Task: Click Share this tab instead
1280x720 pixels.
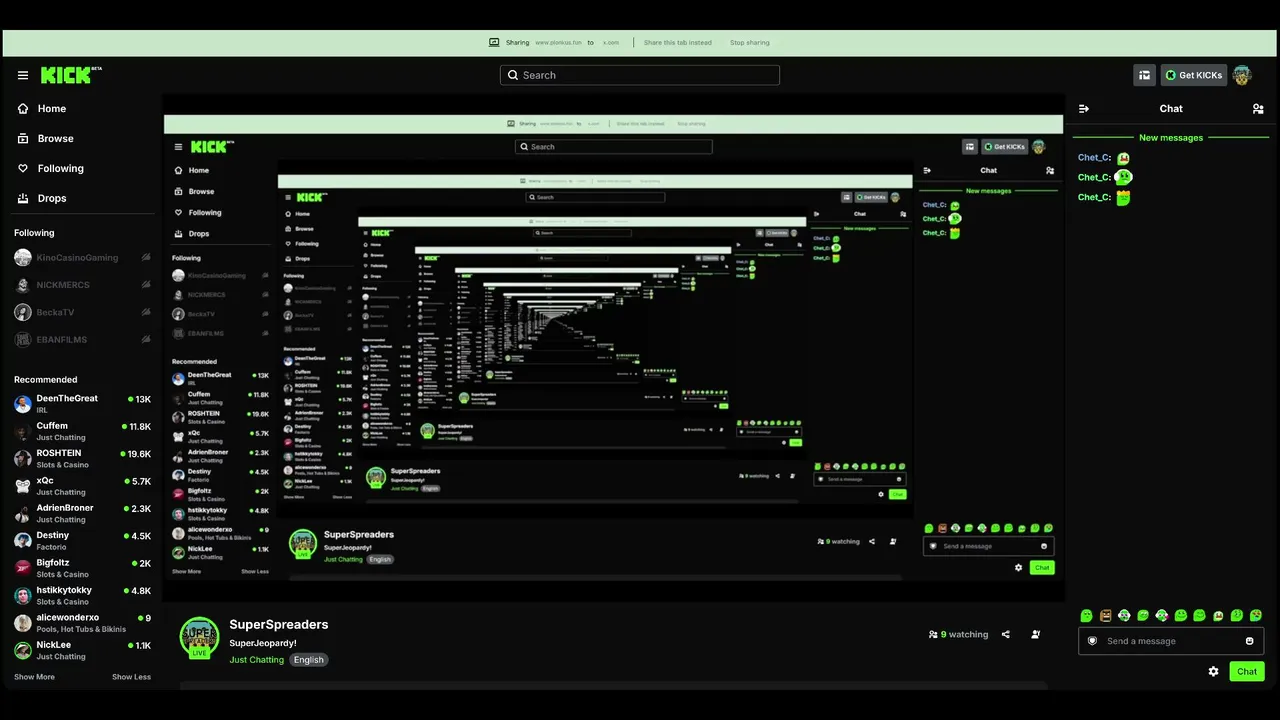Action: (x=678, y=43)
